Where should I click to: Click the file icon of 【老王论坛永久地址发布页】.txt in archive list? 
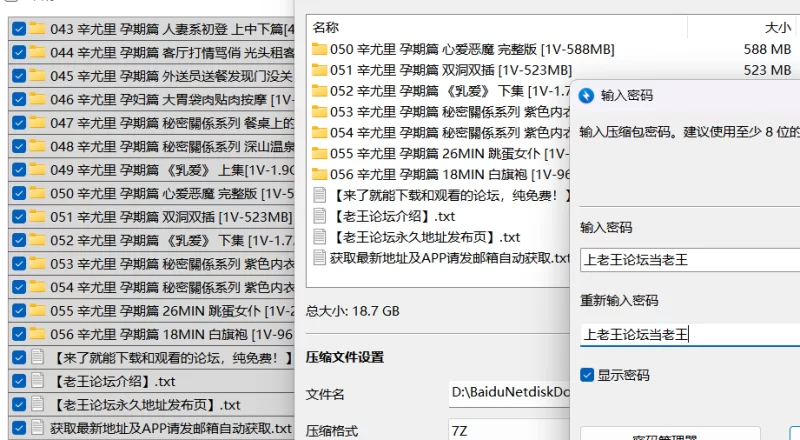pos(319,237)
